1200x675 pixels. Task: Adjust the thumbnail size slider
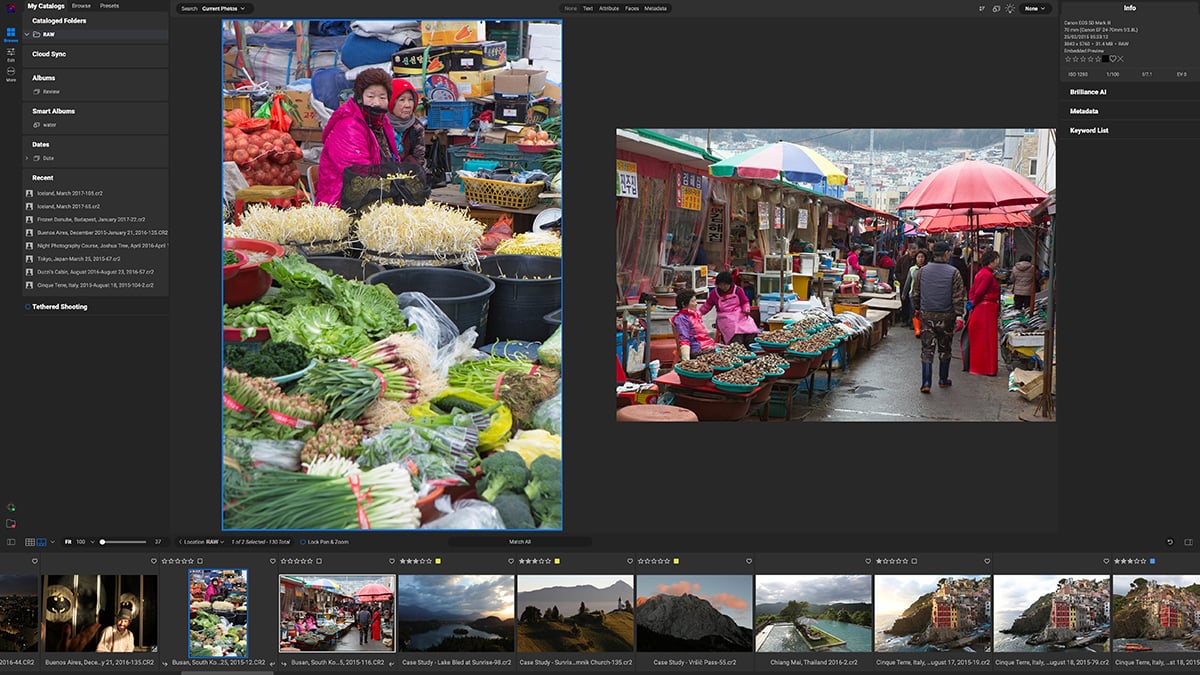[x=102, y=542]
